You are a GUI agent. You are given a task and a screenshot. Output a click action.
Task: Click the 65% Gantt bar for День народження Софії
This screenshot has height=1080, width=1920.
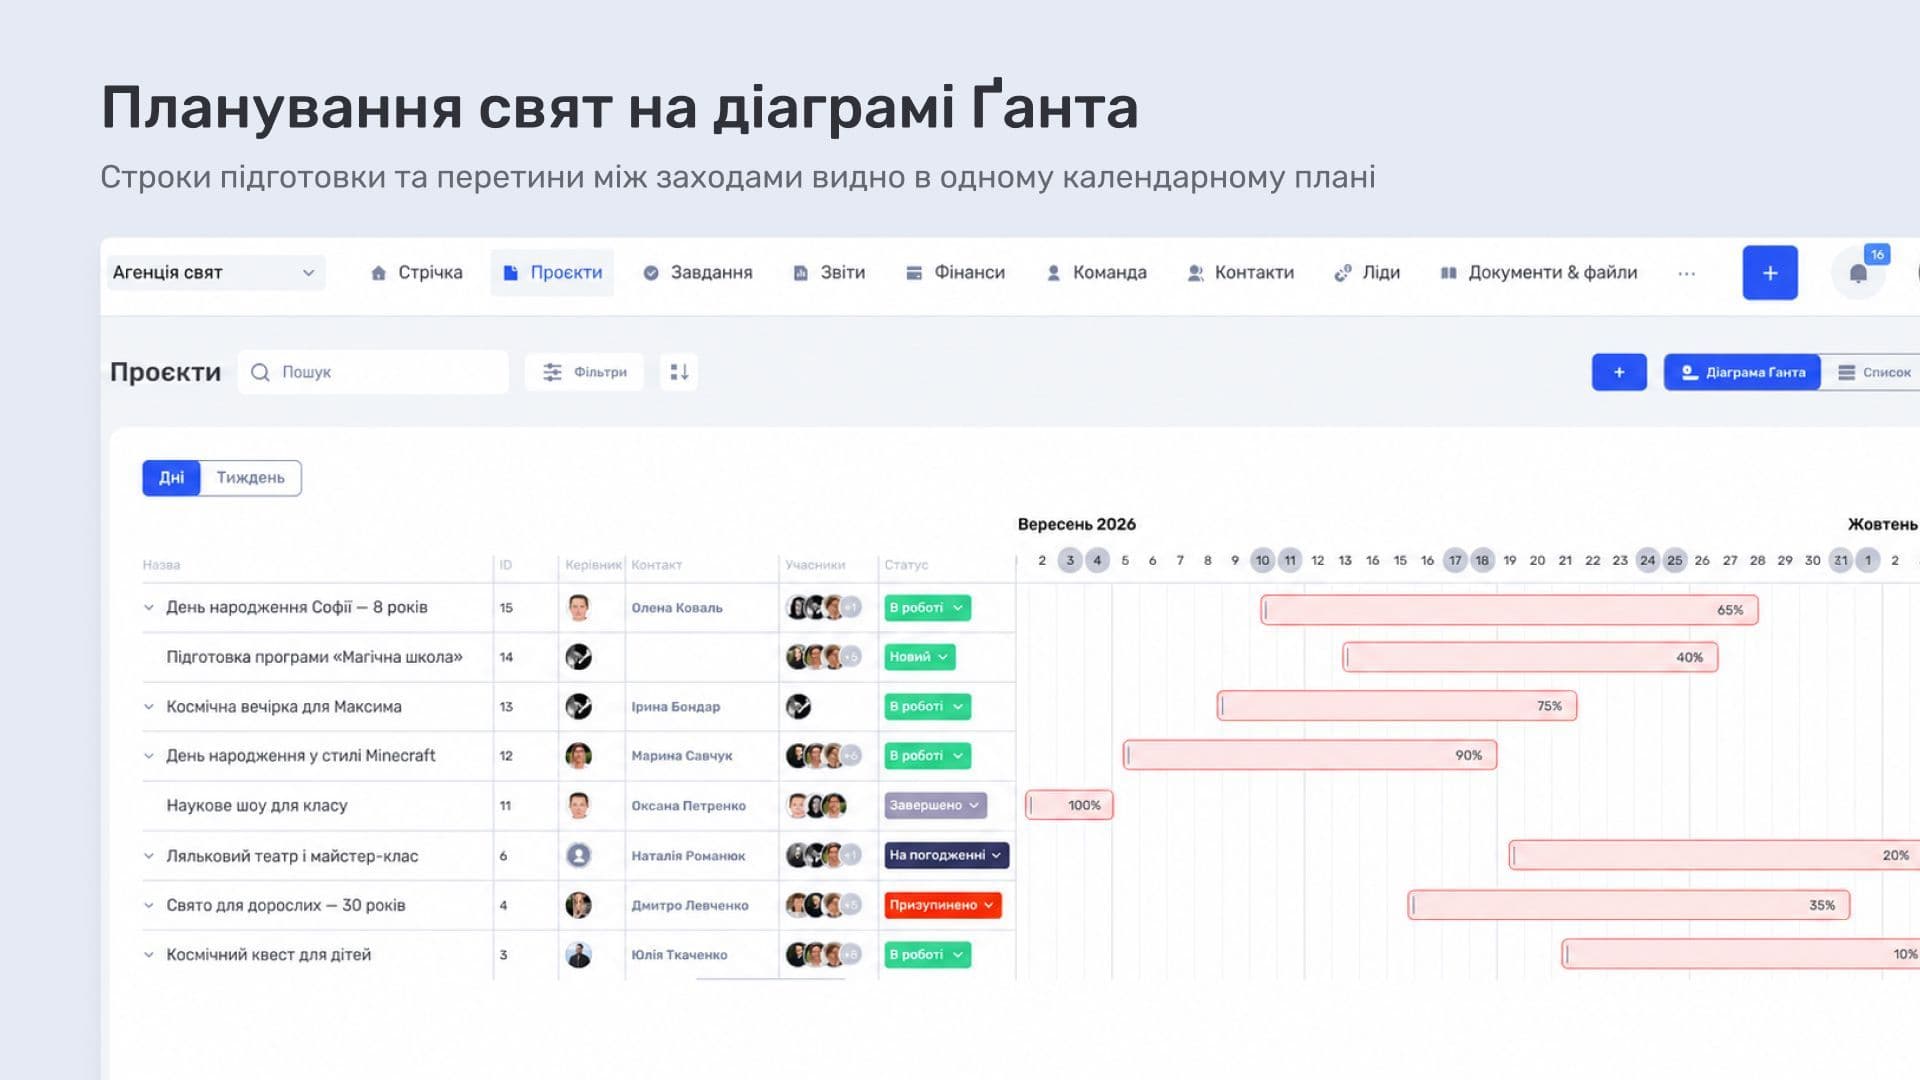point(1510,610)
